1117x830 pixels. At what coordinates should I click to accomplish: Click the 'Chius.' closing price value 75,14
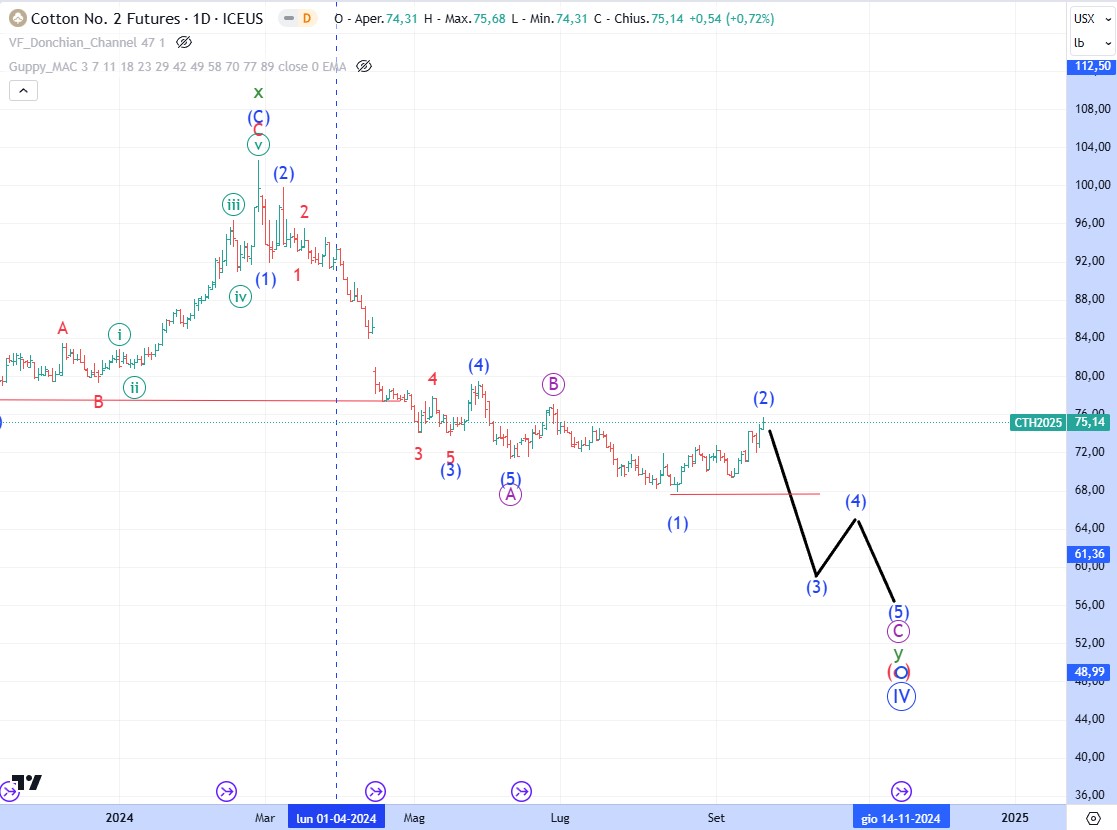tap(667, 19)
